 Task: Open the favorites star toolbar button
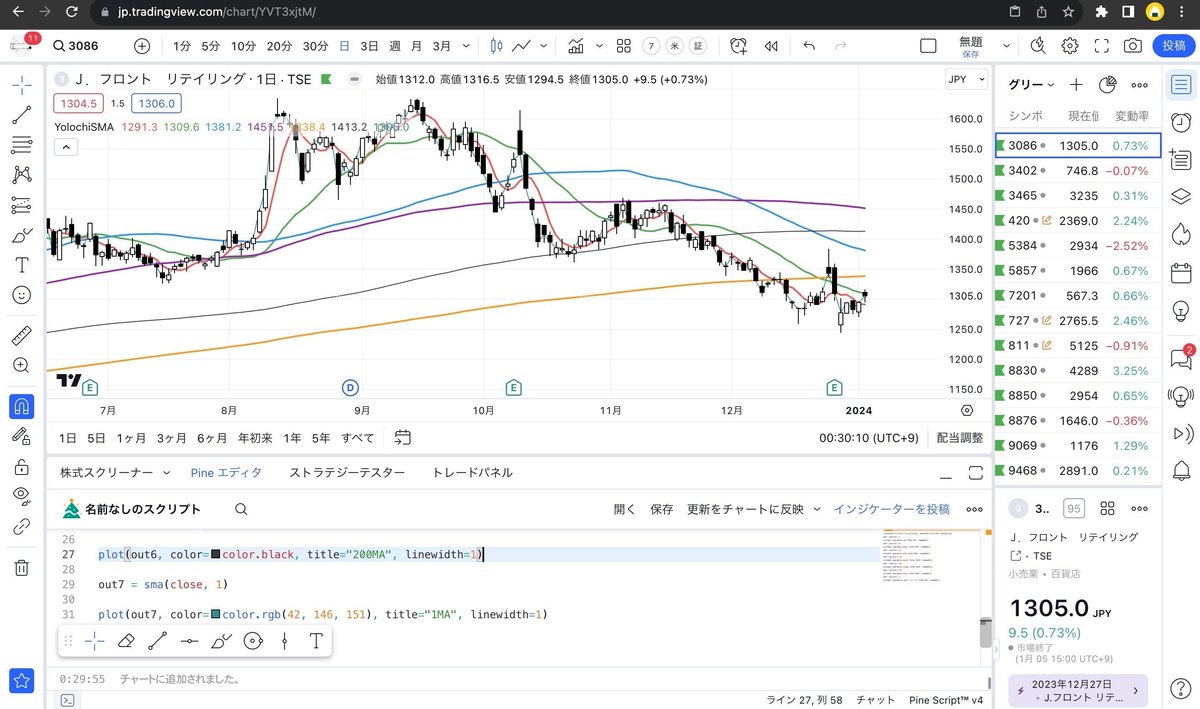point(21,680)
